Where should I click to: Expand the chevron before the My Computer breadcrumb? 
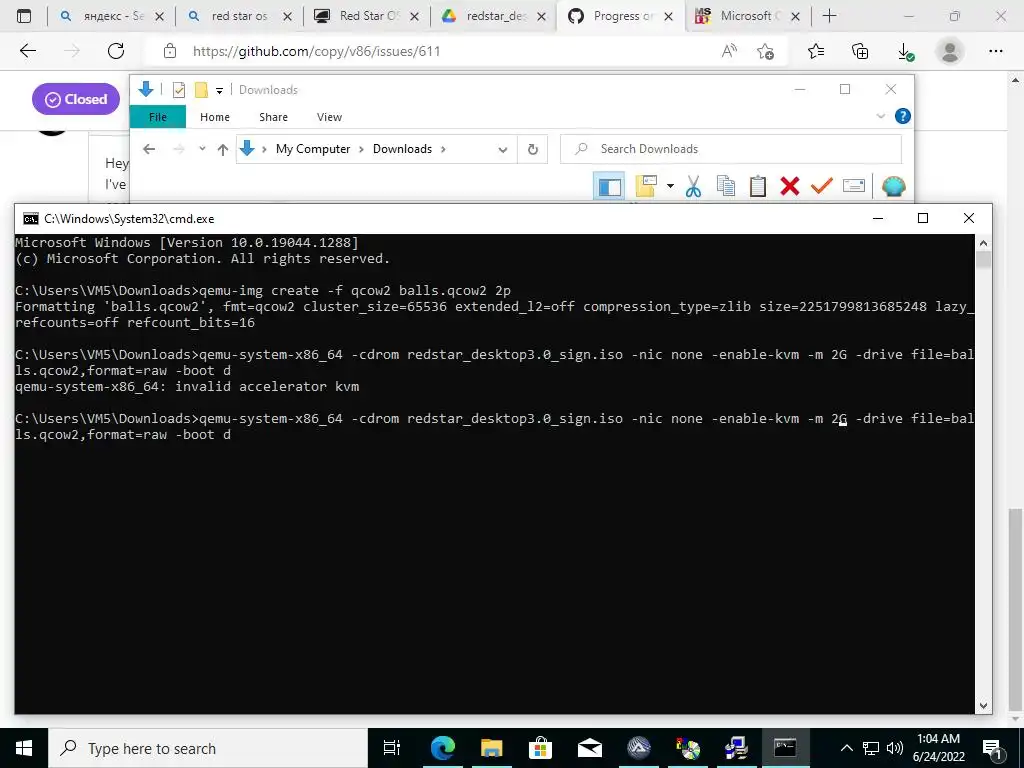click(264, 149)
